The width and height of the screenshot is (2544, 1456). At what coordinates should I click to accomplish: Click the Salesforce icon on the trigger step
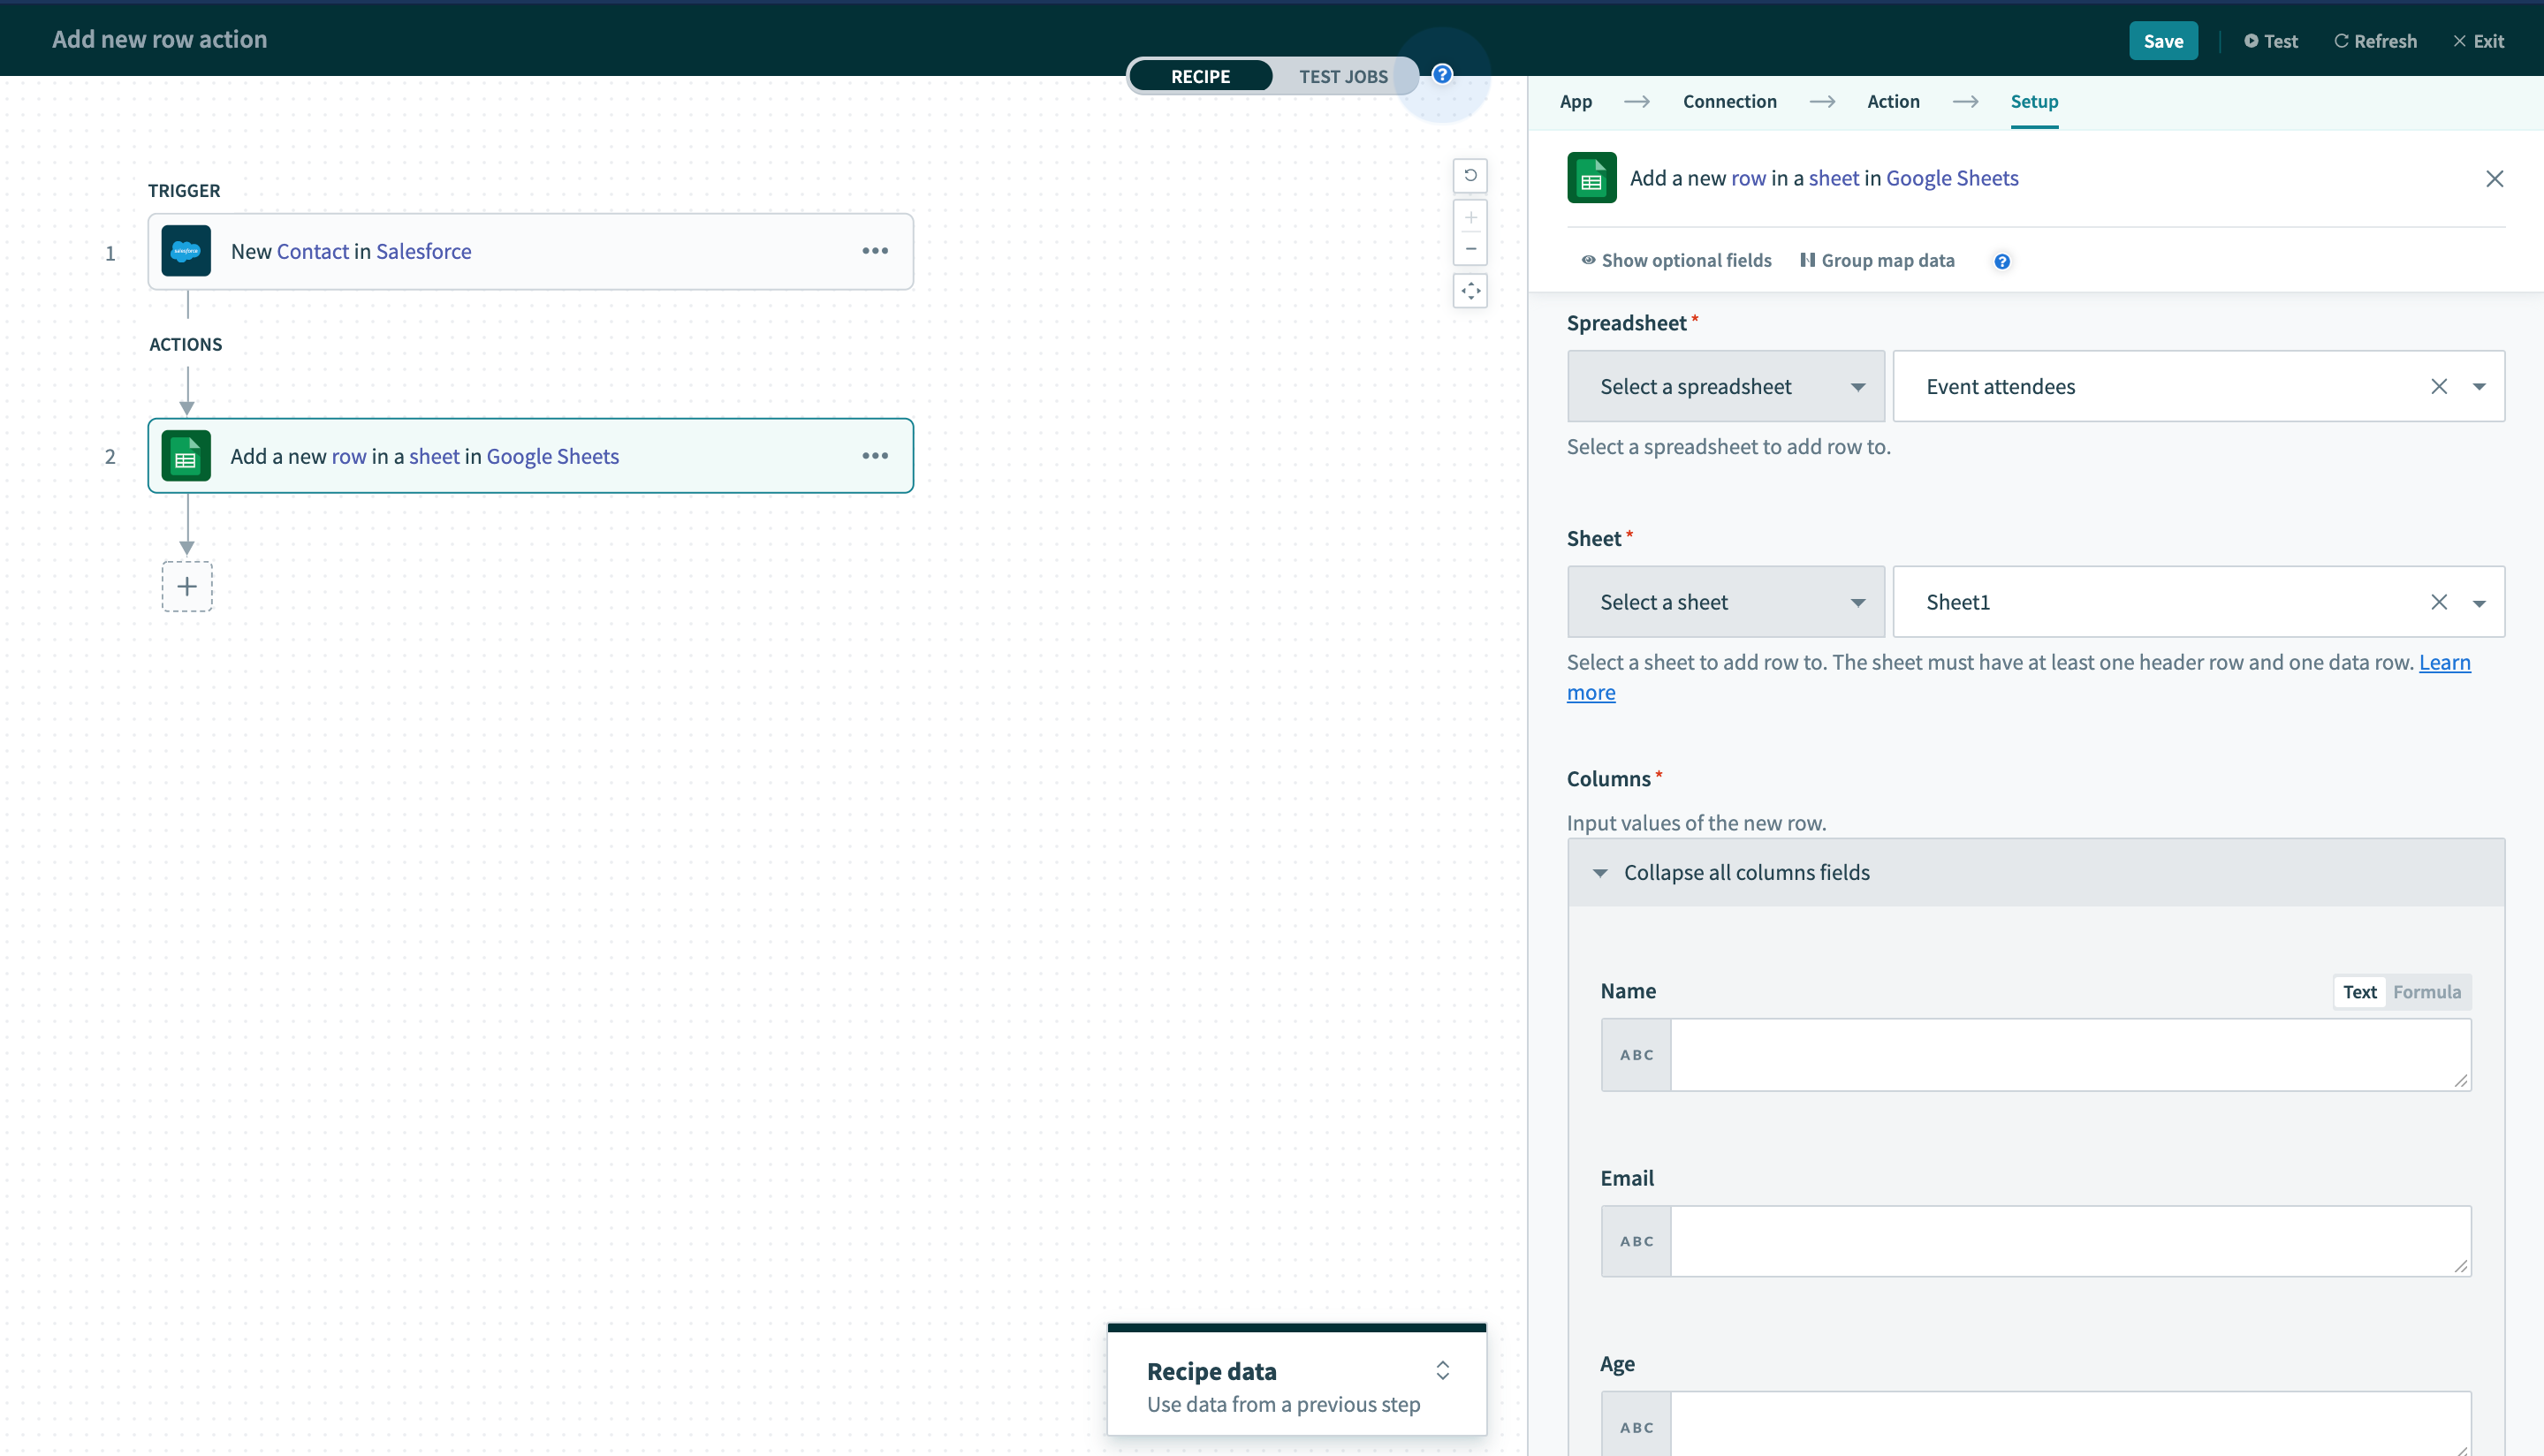[186, 251]
